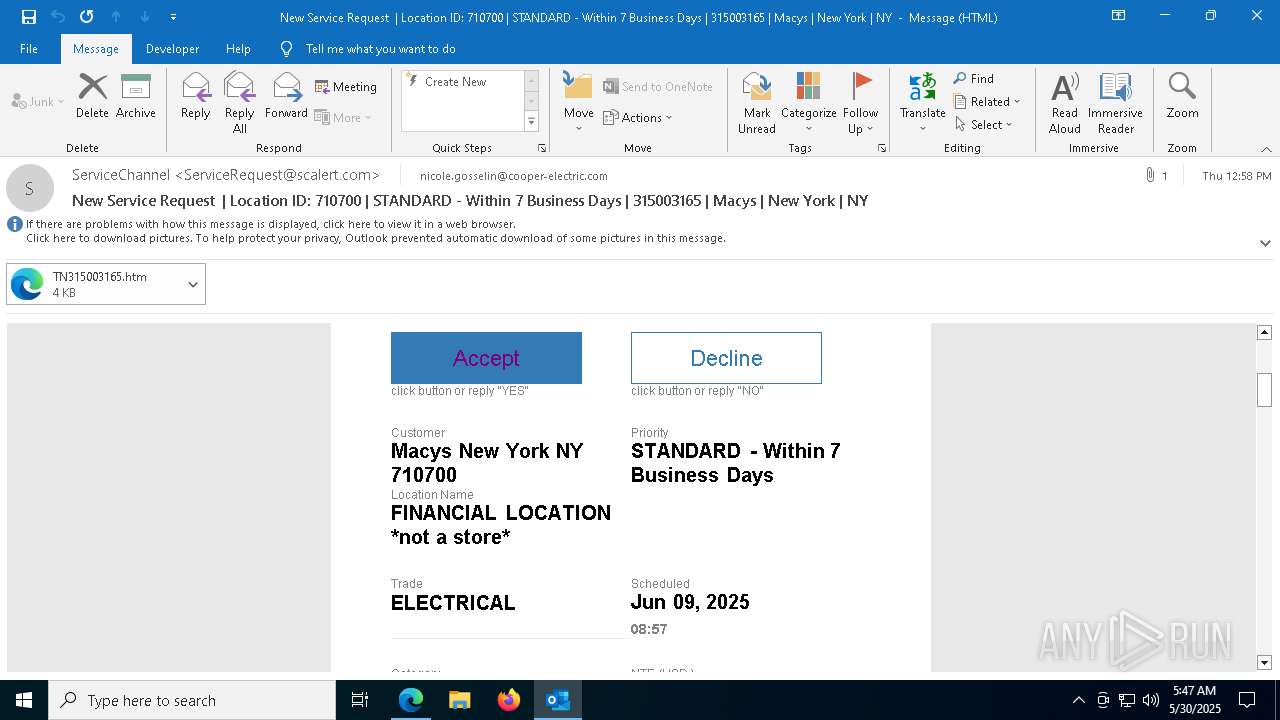Screen dimensions: 1280x720
Task: Switch to the Message tab
Action: tap(96, 49)
